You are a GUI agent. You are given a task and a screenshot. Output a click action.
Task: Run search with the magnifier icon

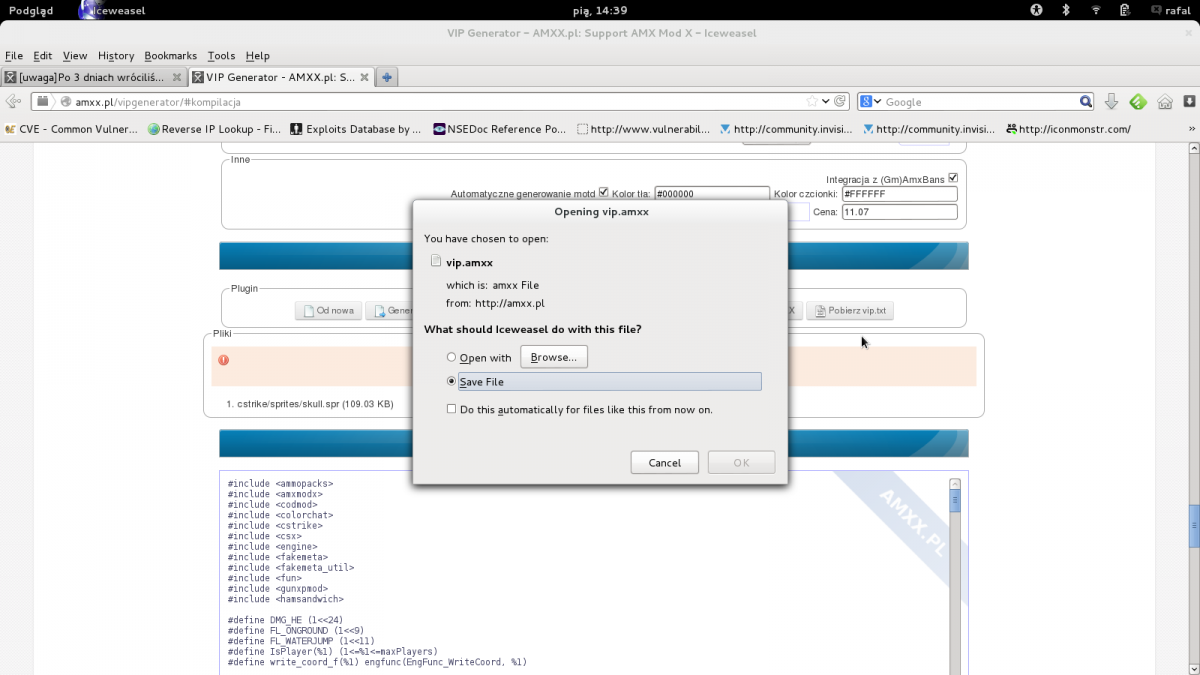point(1086,101)
